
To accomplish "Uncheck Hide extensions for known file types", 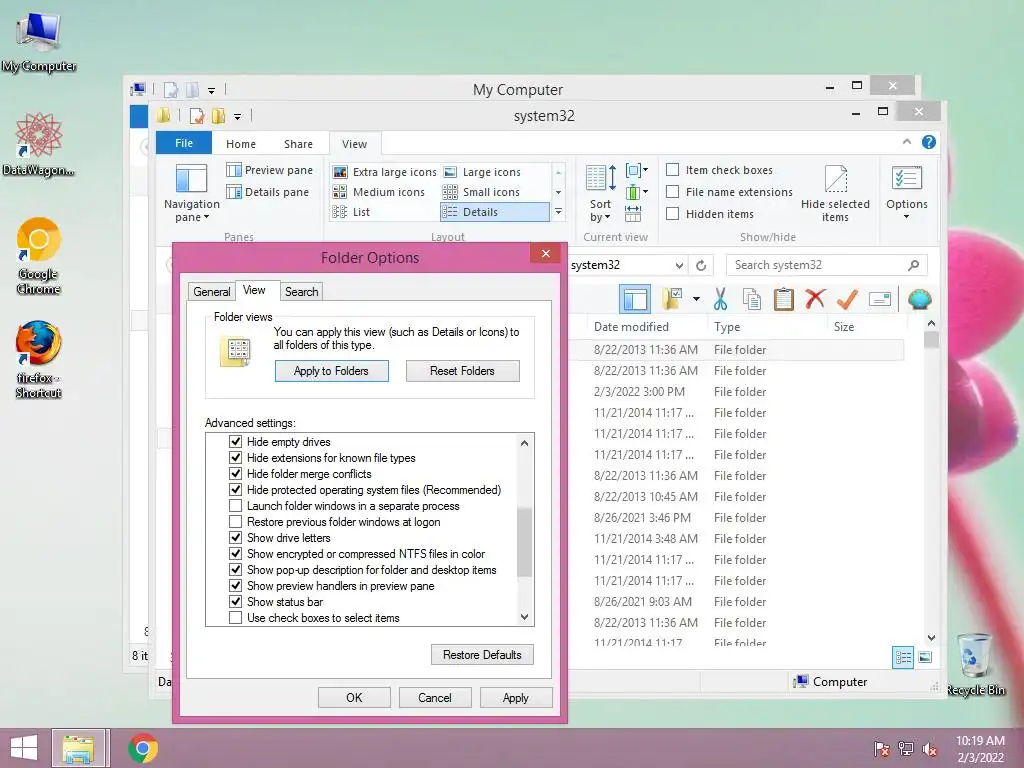I will click(236, 458).
